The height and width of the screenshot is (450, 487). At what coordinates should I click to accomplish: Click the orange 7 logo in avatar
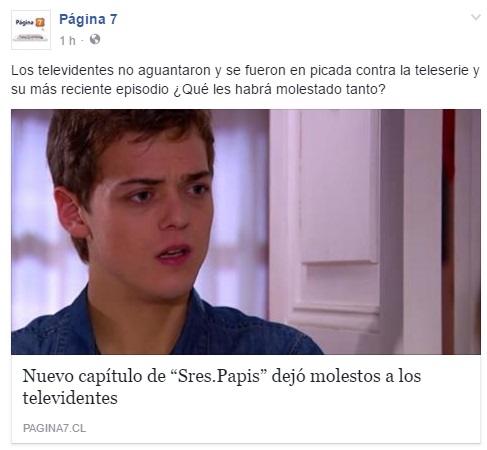40,23
